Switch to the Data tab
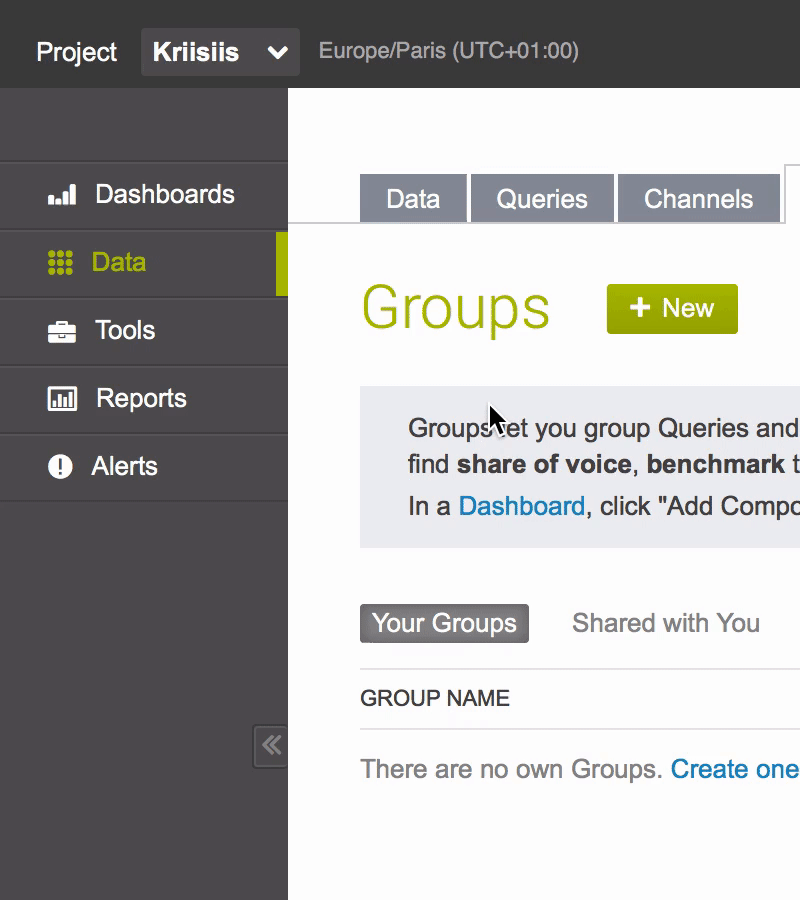 coord(413,199)
